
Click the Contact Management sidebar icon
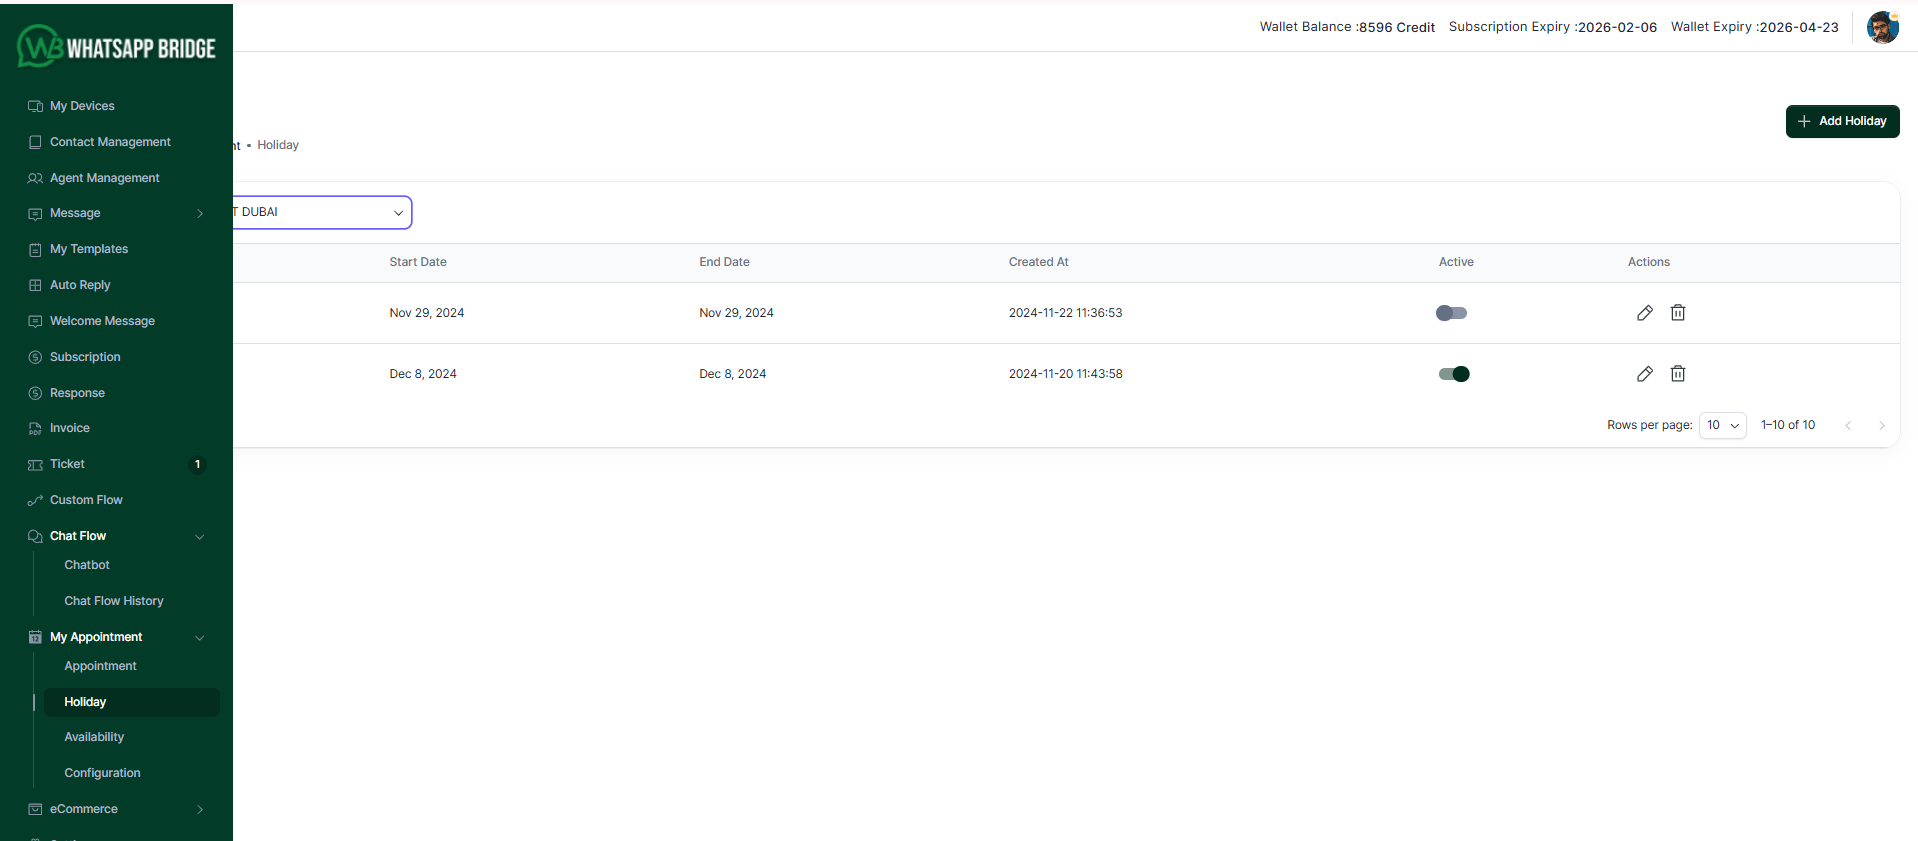pyautogui.click(x=35, y=142)
